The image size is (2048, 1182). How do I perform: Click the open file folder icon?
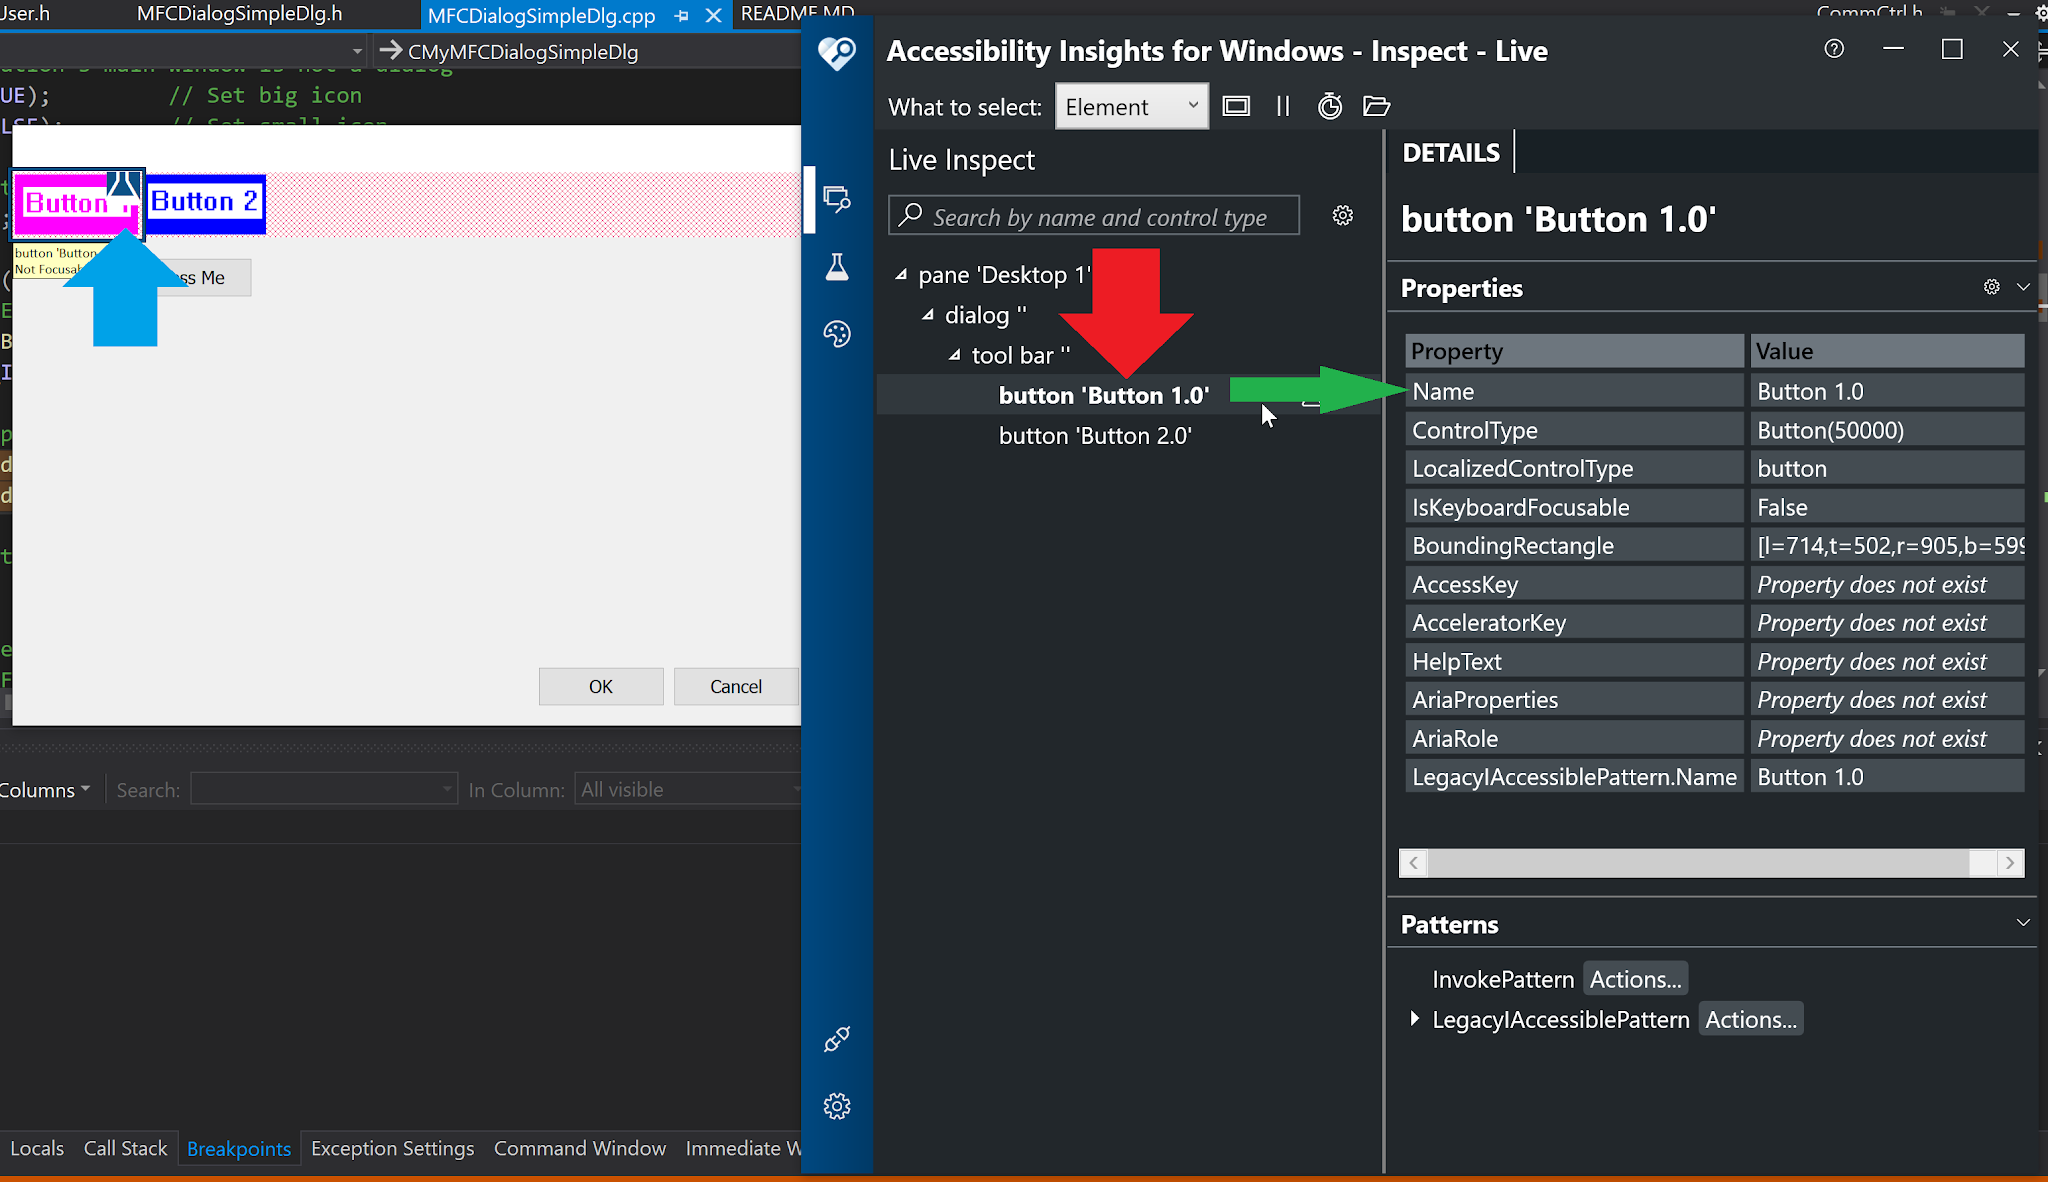(1376, 106)
